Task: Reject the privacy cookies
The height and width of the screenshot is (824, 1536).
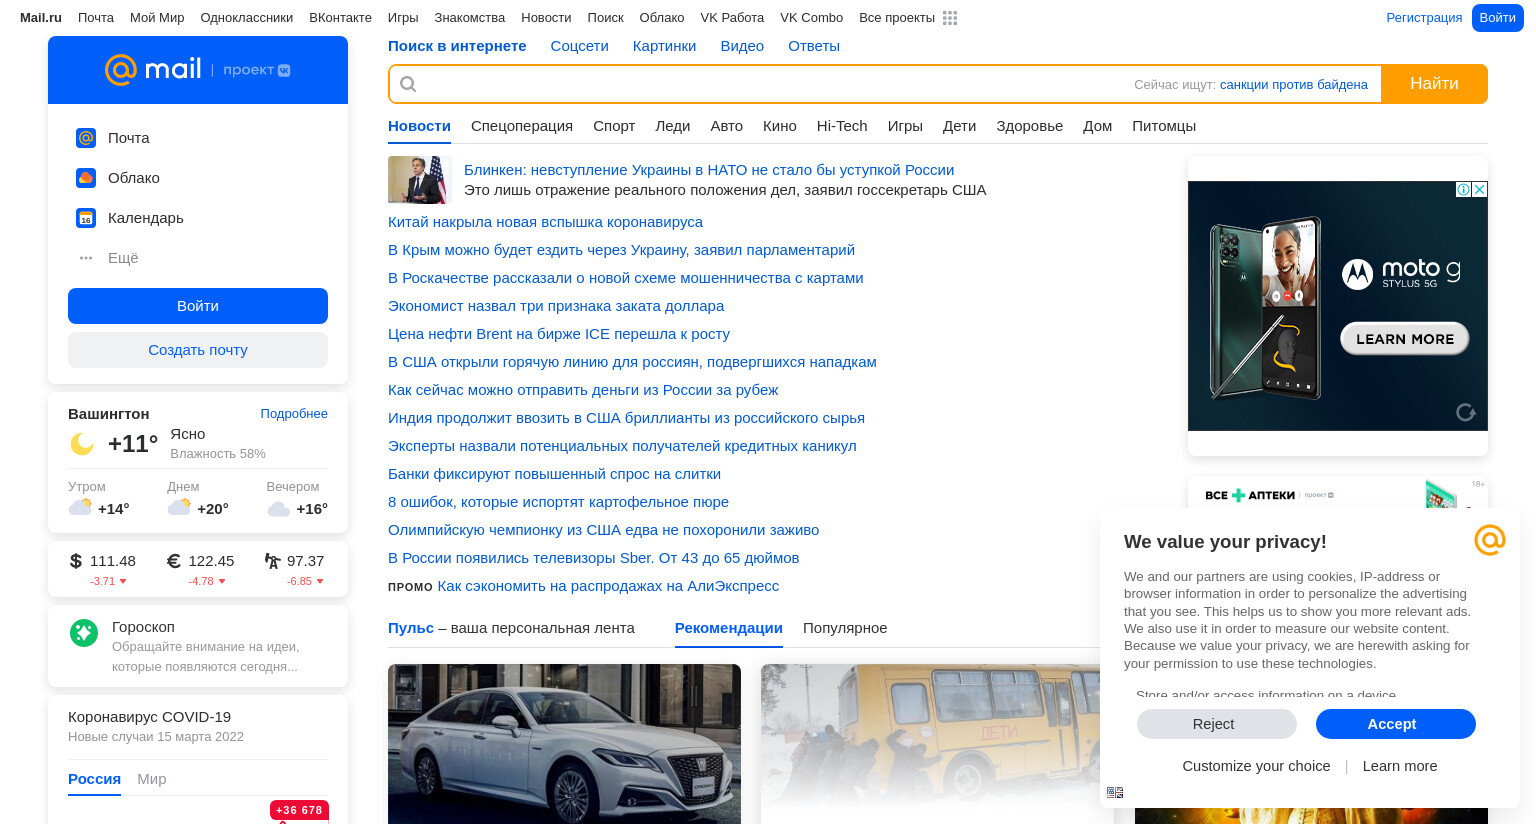Action: 1217,724
